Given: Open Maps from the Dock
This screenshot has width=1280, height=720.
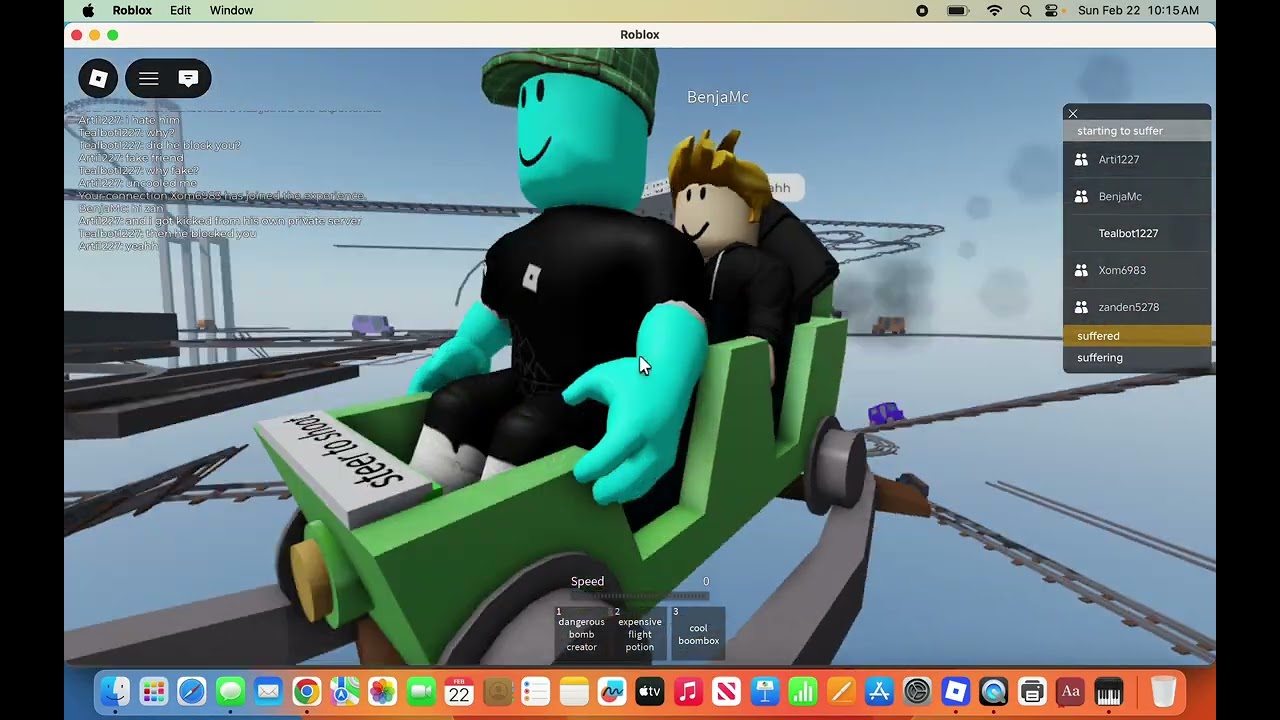Looking at the screenshot, I should click(x=345, y=691).
